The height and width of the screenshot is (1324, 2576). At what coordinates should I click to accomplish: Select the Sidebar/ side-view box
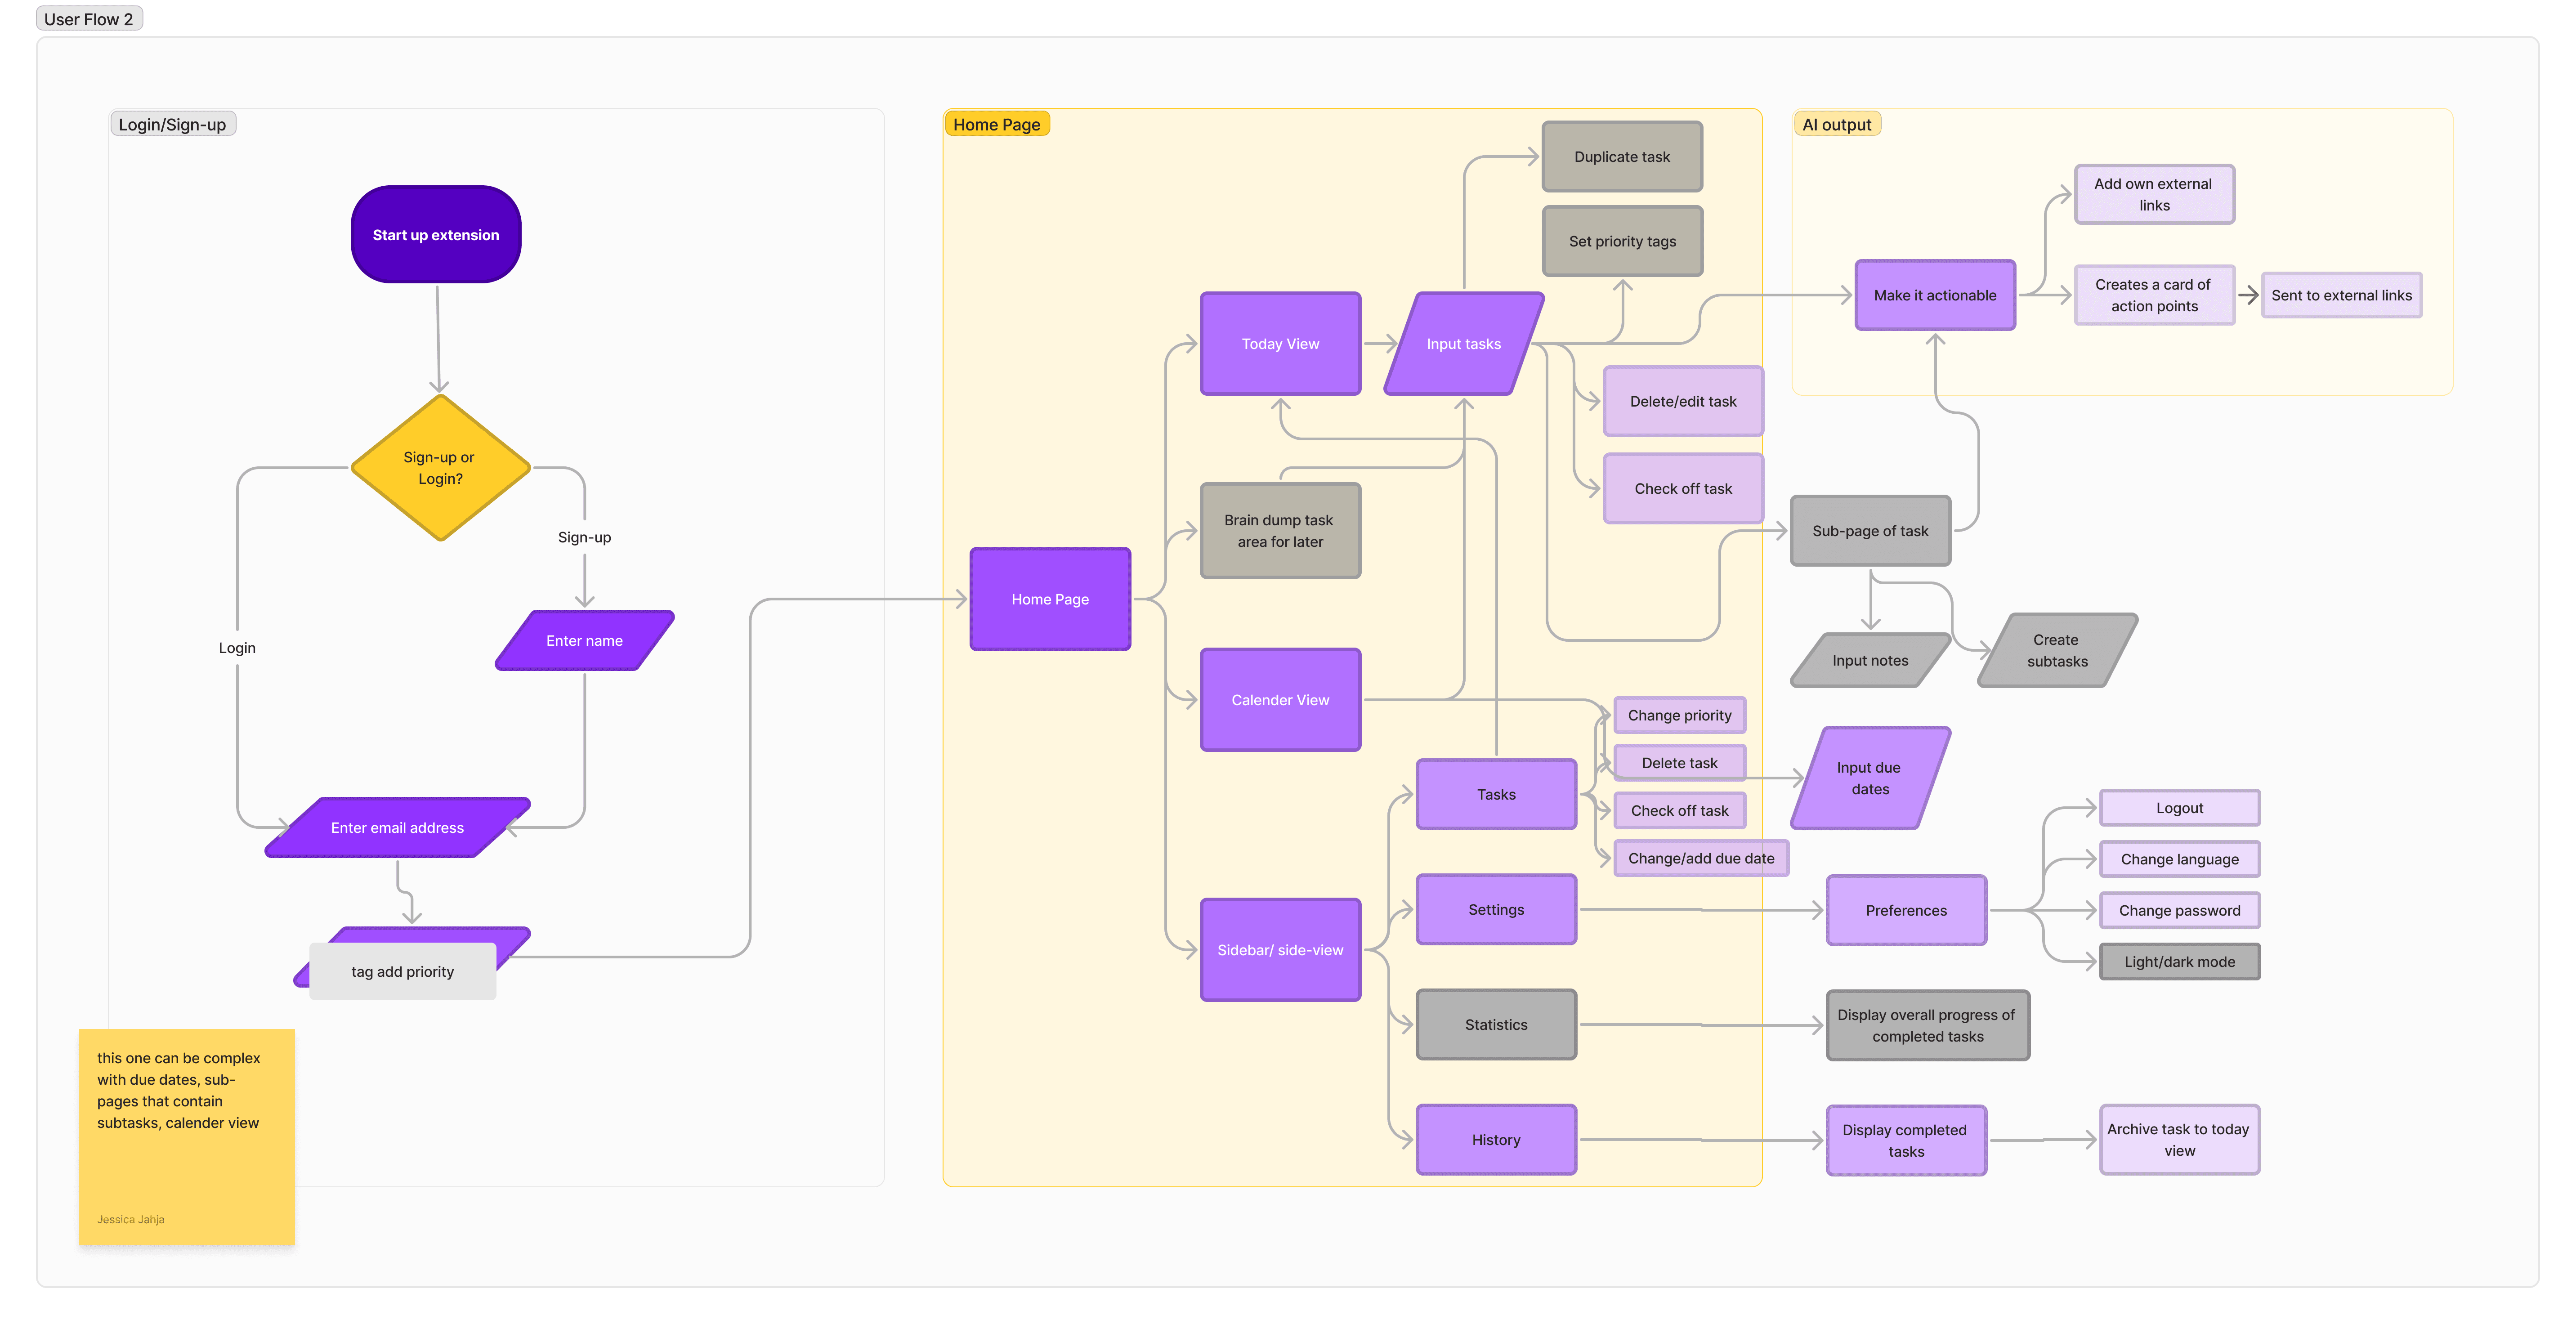(x=1279, y=949)
